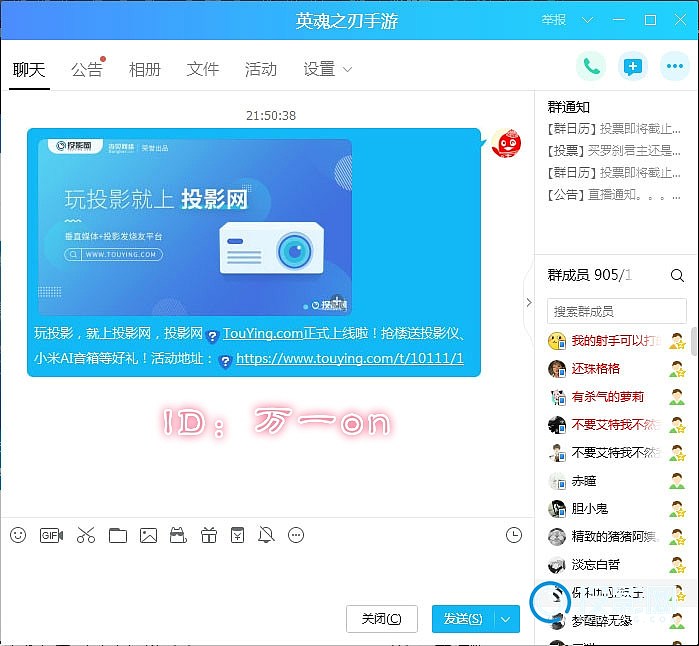Insert a picture into chat
The width and height of the screenshot is (699, 646).
pos(148,535)
